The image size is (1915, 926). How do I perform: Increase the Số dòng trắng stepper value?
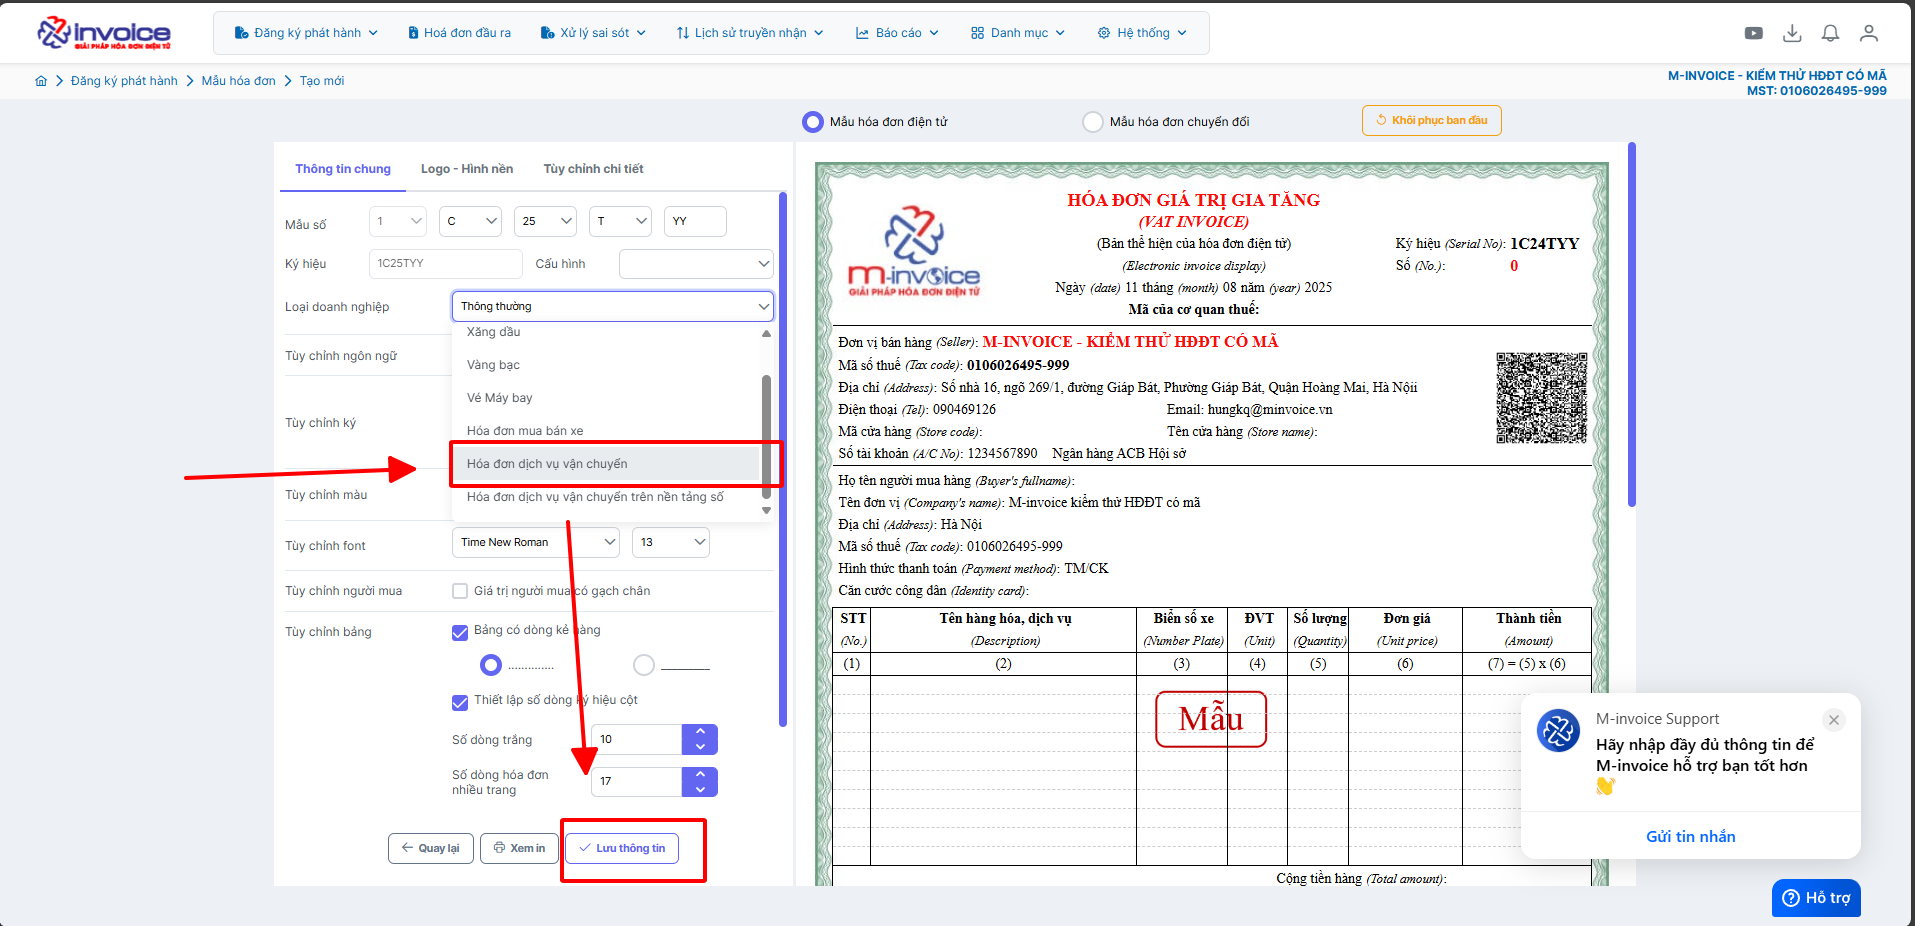700,732
